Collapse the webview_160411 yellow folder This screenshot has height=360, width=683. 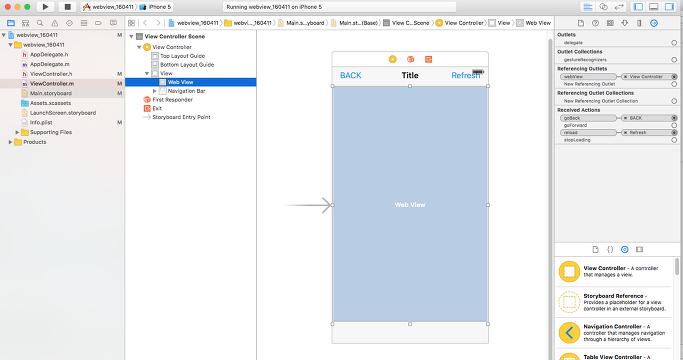[x=10, y=45]
